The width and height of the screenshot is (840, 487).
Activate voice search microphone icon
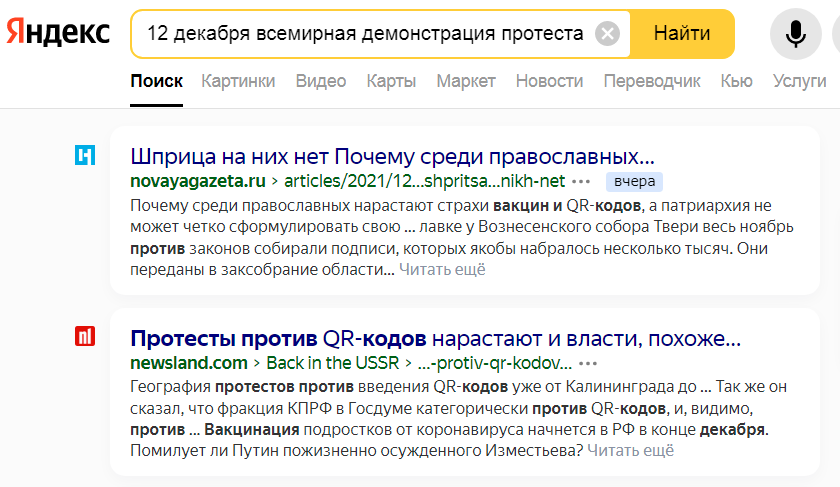click(x=796, y=34)
